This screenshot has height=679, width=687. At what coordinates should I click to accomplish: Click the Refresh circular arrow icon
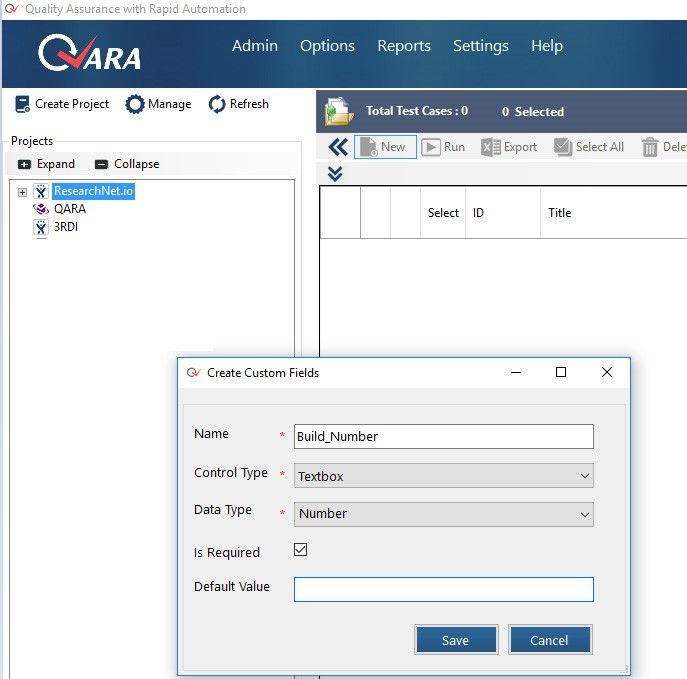pyautogui.click(x=217, y=104)
